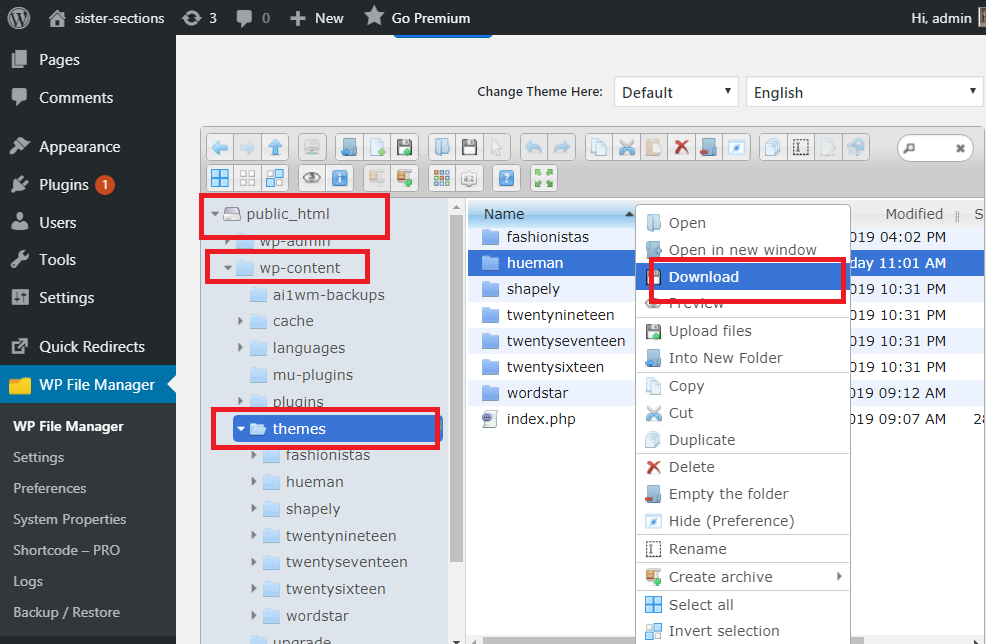Click the Fullscreen green arrows icon
The image size is (986, 644).
coord(544,178)
